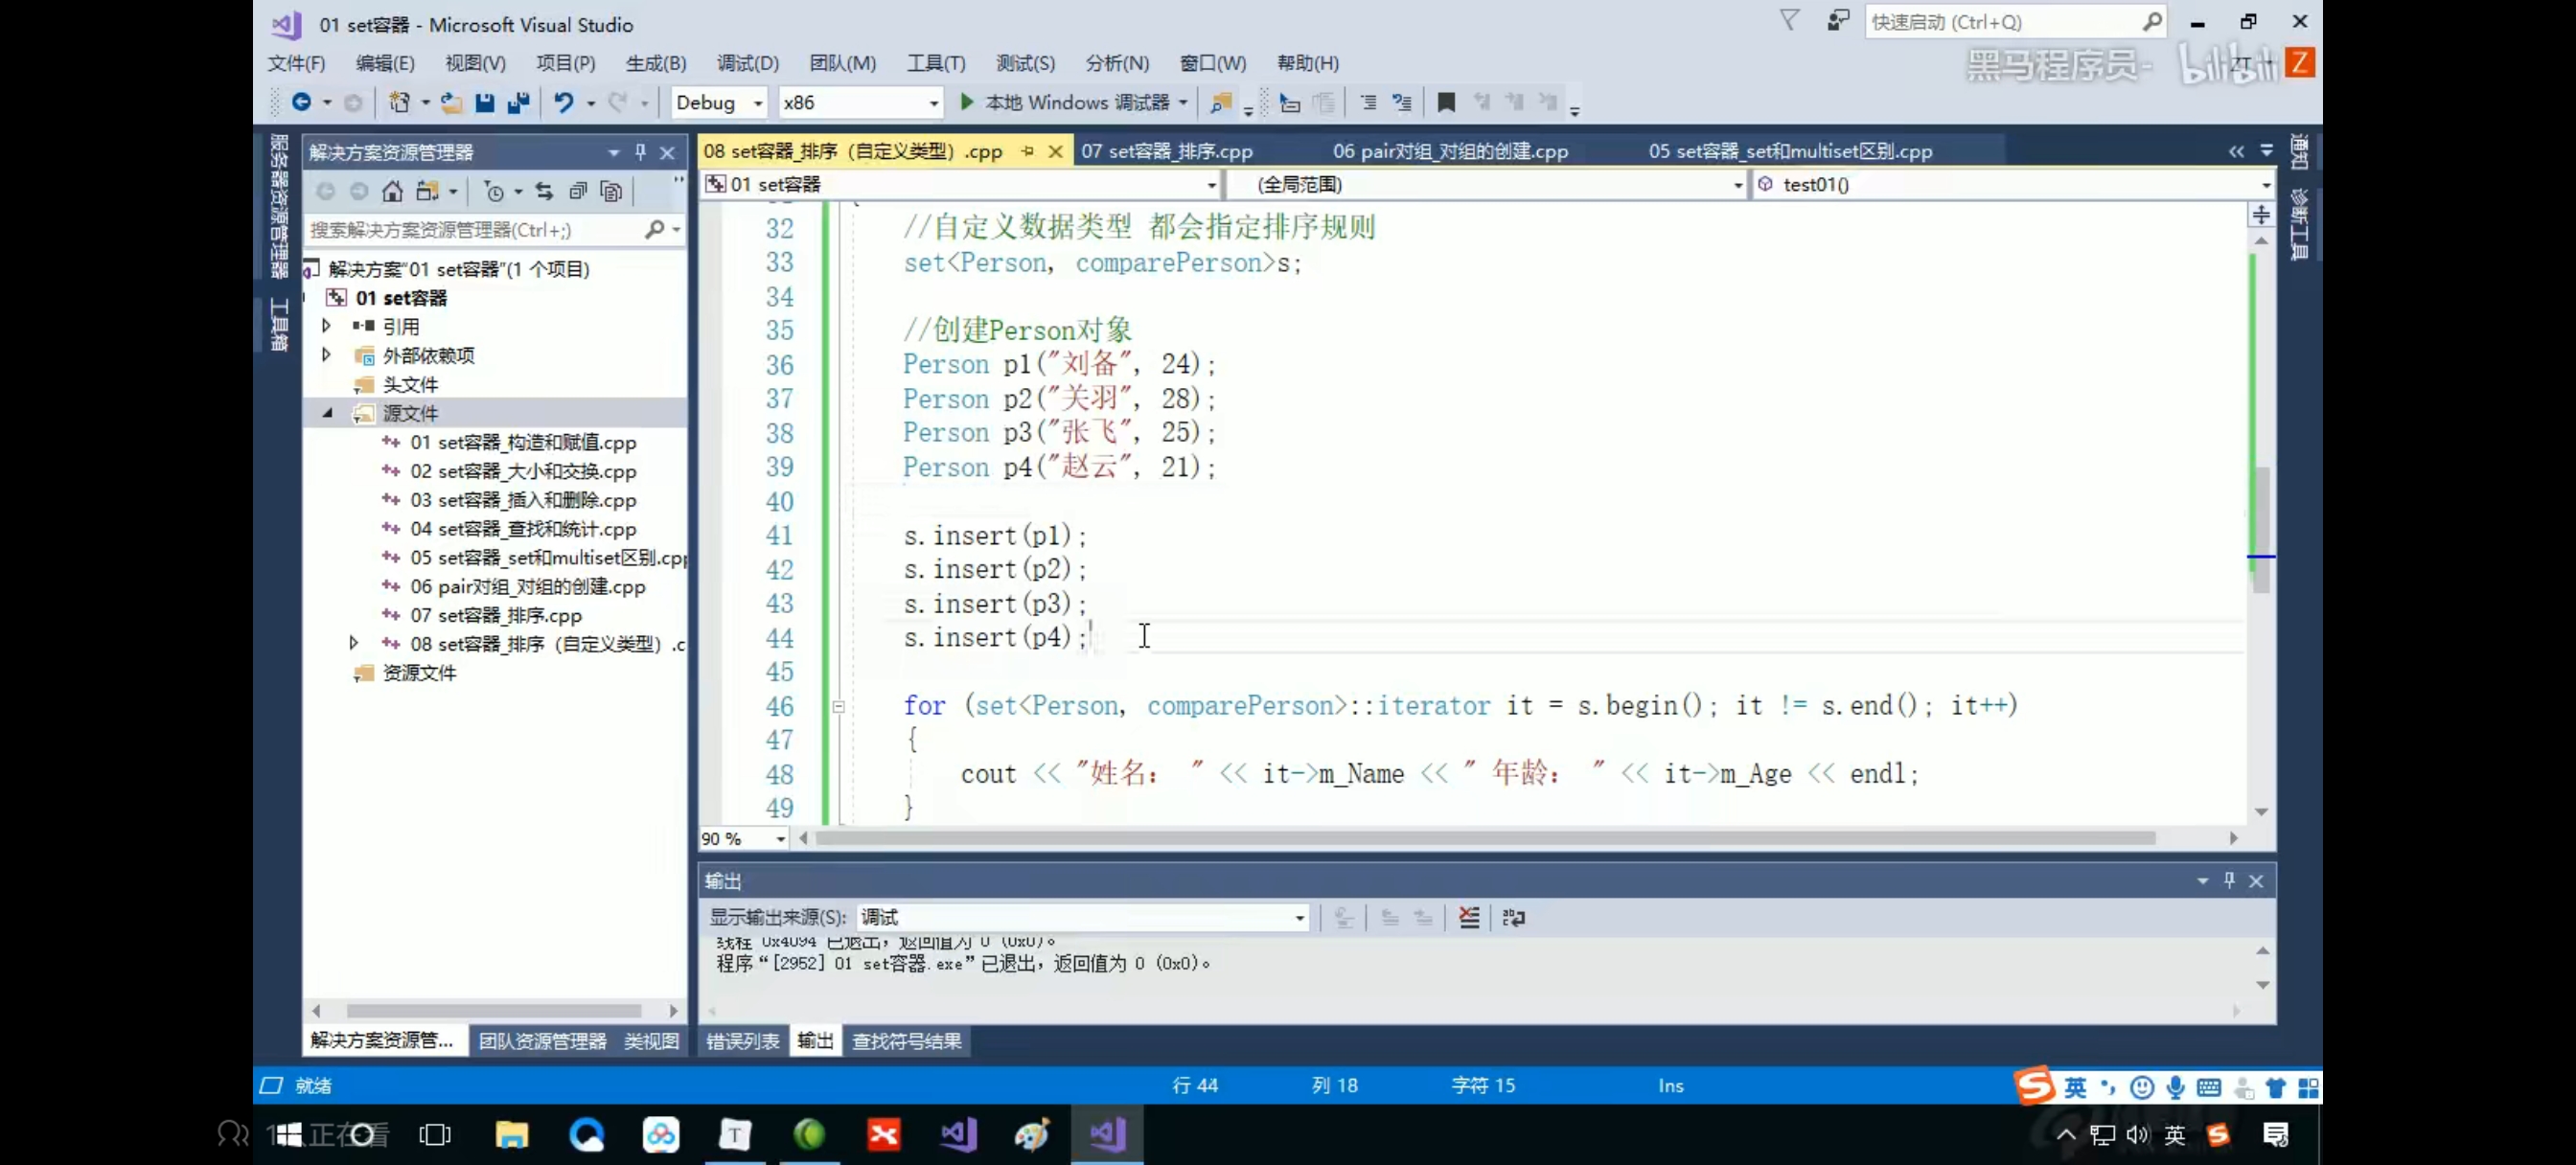
Task: Switch to the 07 set容器_排序.cpp tab
Action: coord(1166,150)
